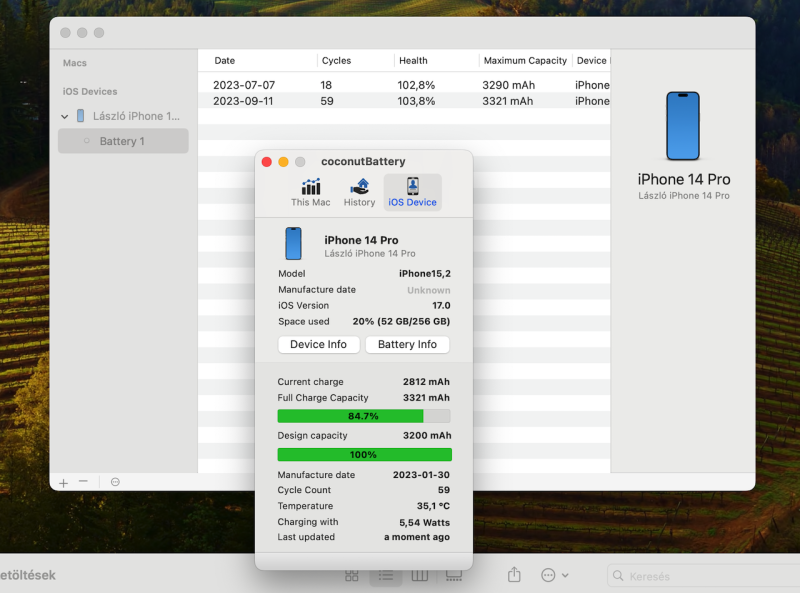Switch Finder to icon grid view
Viewport: 800px width, 593px height.
click(352, 576)
